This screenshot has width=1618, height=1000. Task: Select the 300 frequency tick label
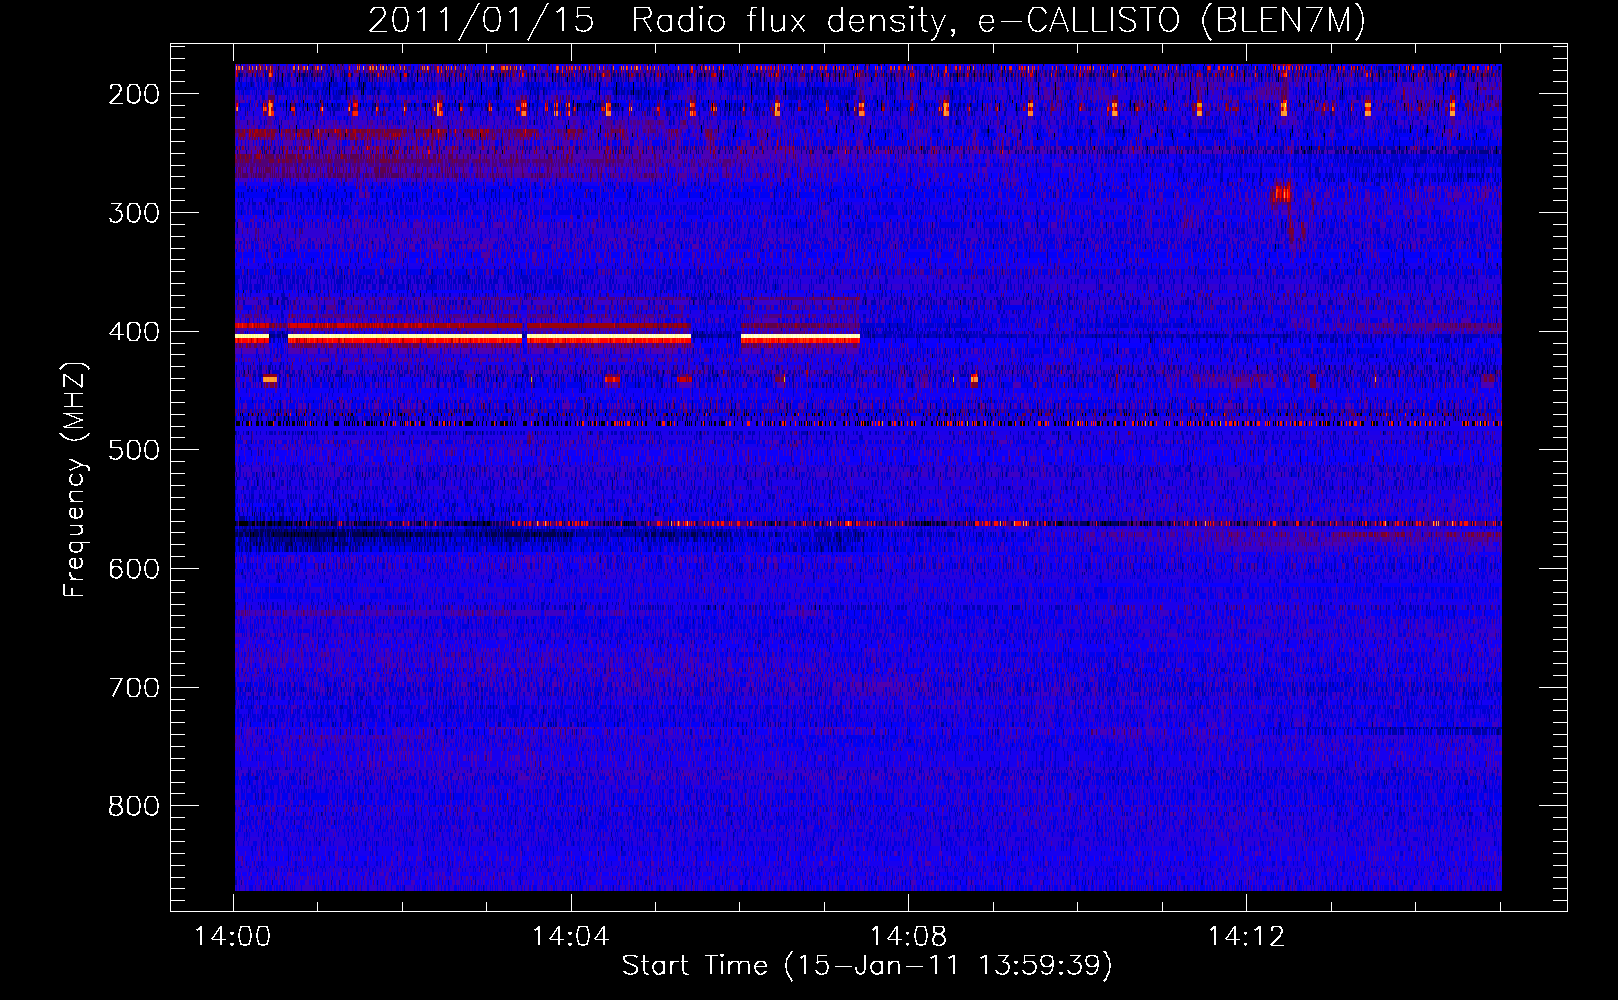click(134, 213)
